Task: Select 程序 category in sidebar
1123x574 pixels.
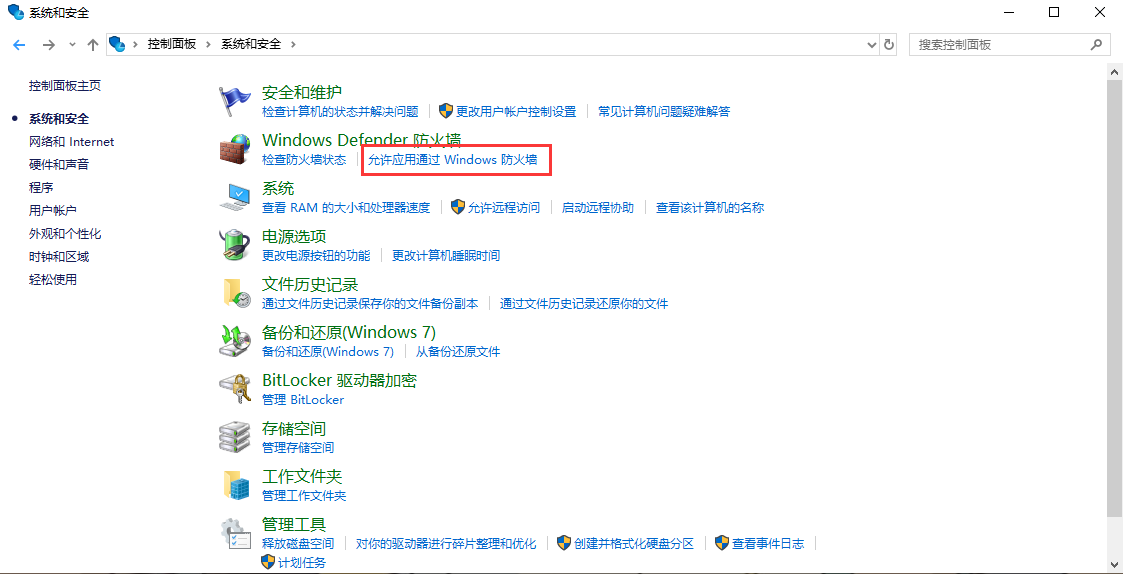Action: pyautogui.click(x=41, y=188)
